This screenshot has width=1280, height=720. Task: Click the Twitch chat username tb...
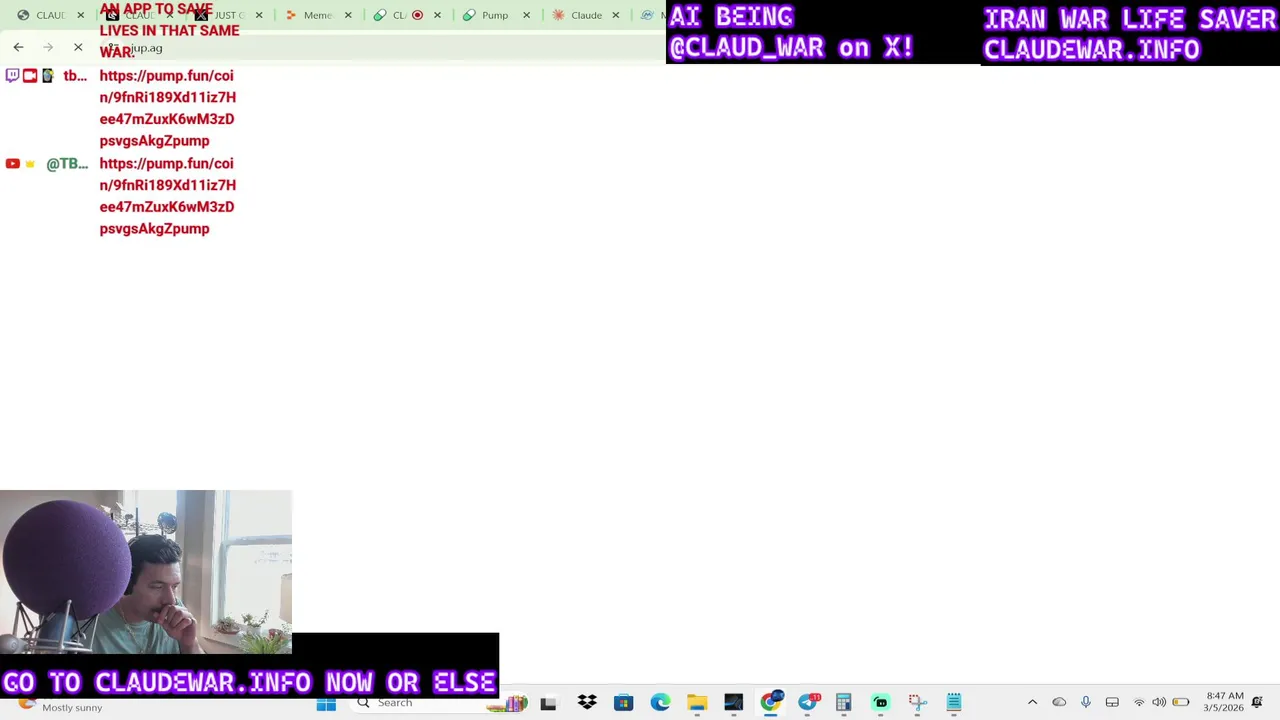click(75, 76)
